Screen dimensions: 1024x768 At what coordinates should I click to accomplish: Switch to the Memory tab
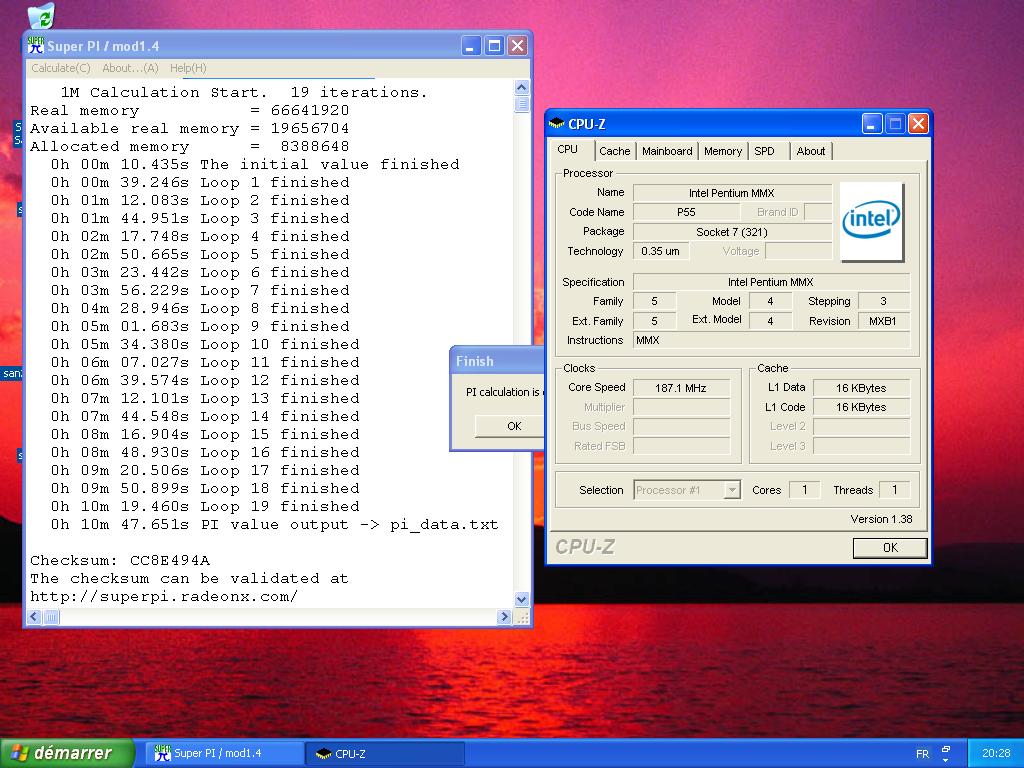[x=722, y=151]
